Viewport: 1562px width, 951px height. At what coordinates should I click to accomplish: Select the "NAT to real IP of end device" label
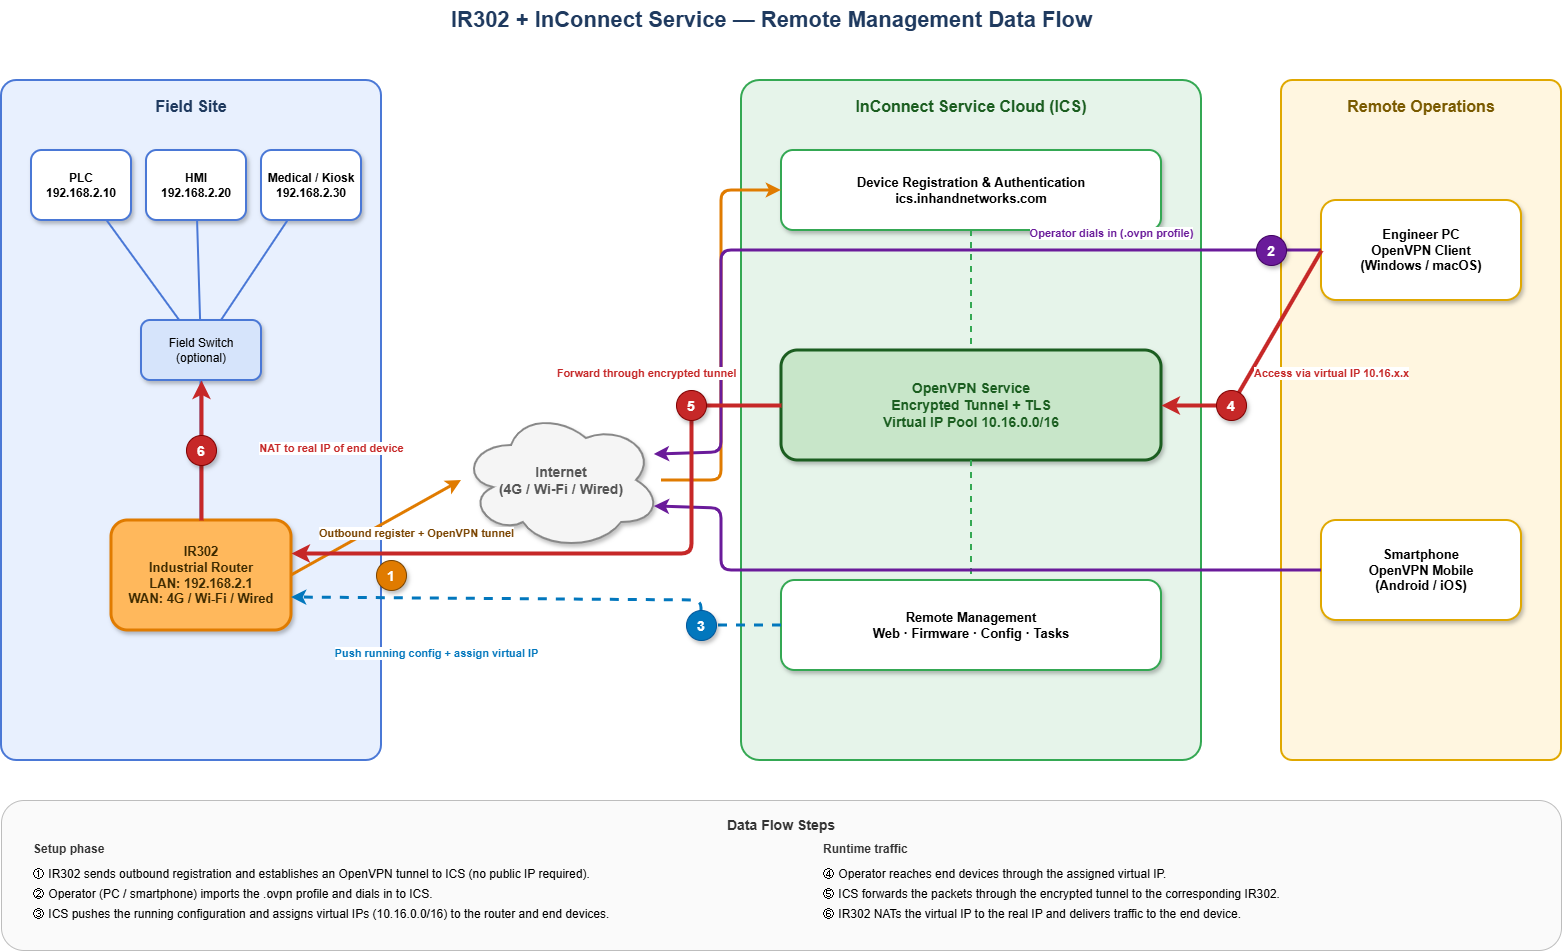coord(331,448)
